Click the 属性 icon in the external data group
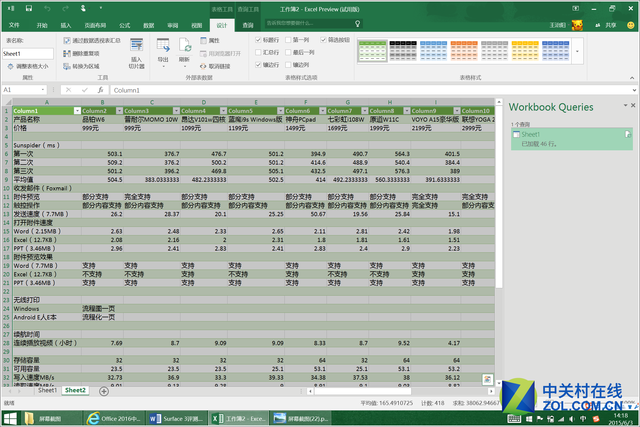This screenshot has width=640, height=427. (x=203, y=40)
